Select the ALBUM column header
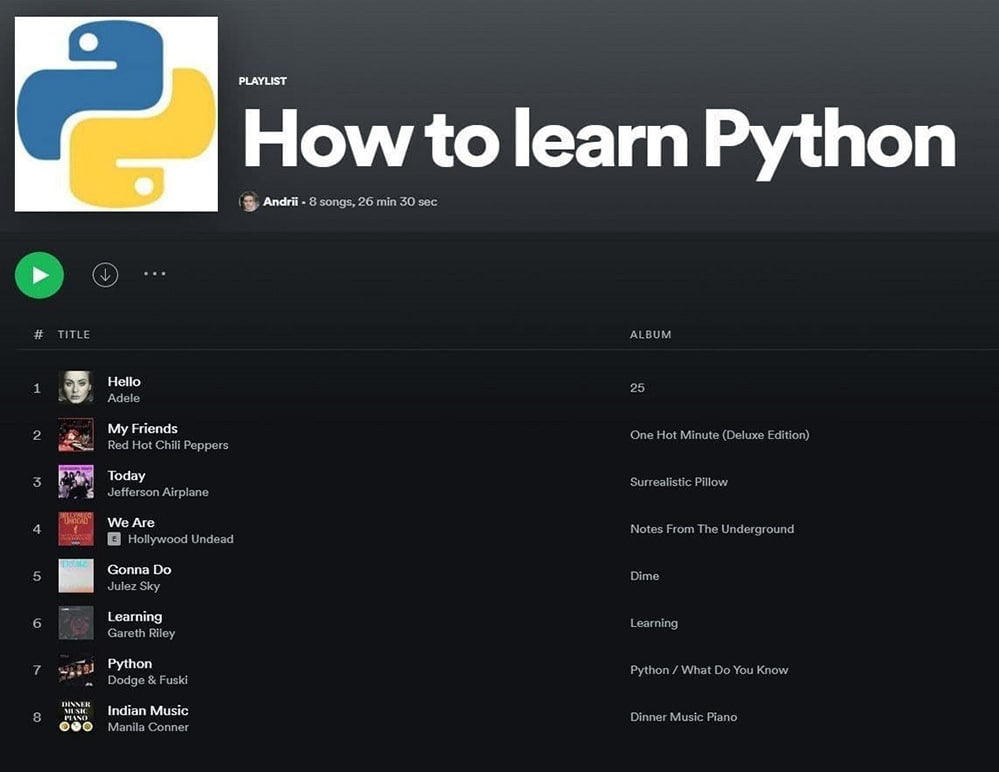This screenshot has height=772, width=999. click(650, 334)
